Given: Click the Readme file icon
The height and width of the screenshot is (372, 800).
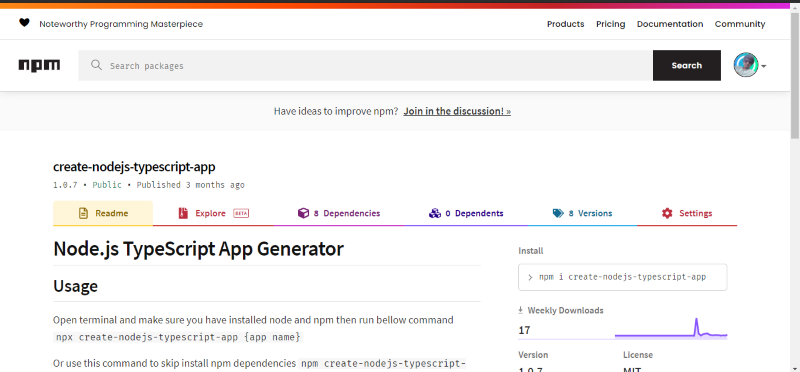Looking at the screenshot, I should point(83,213).
